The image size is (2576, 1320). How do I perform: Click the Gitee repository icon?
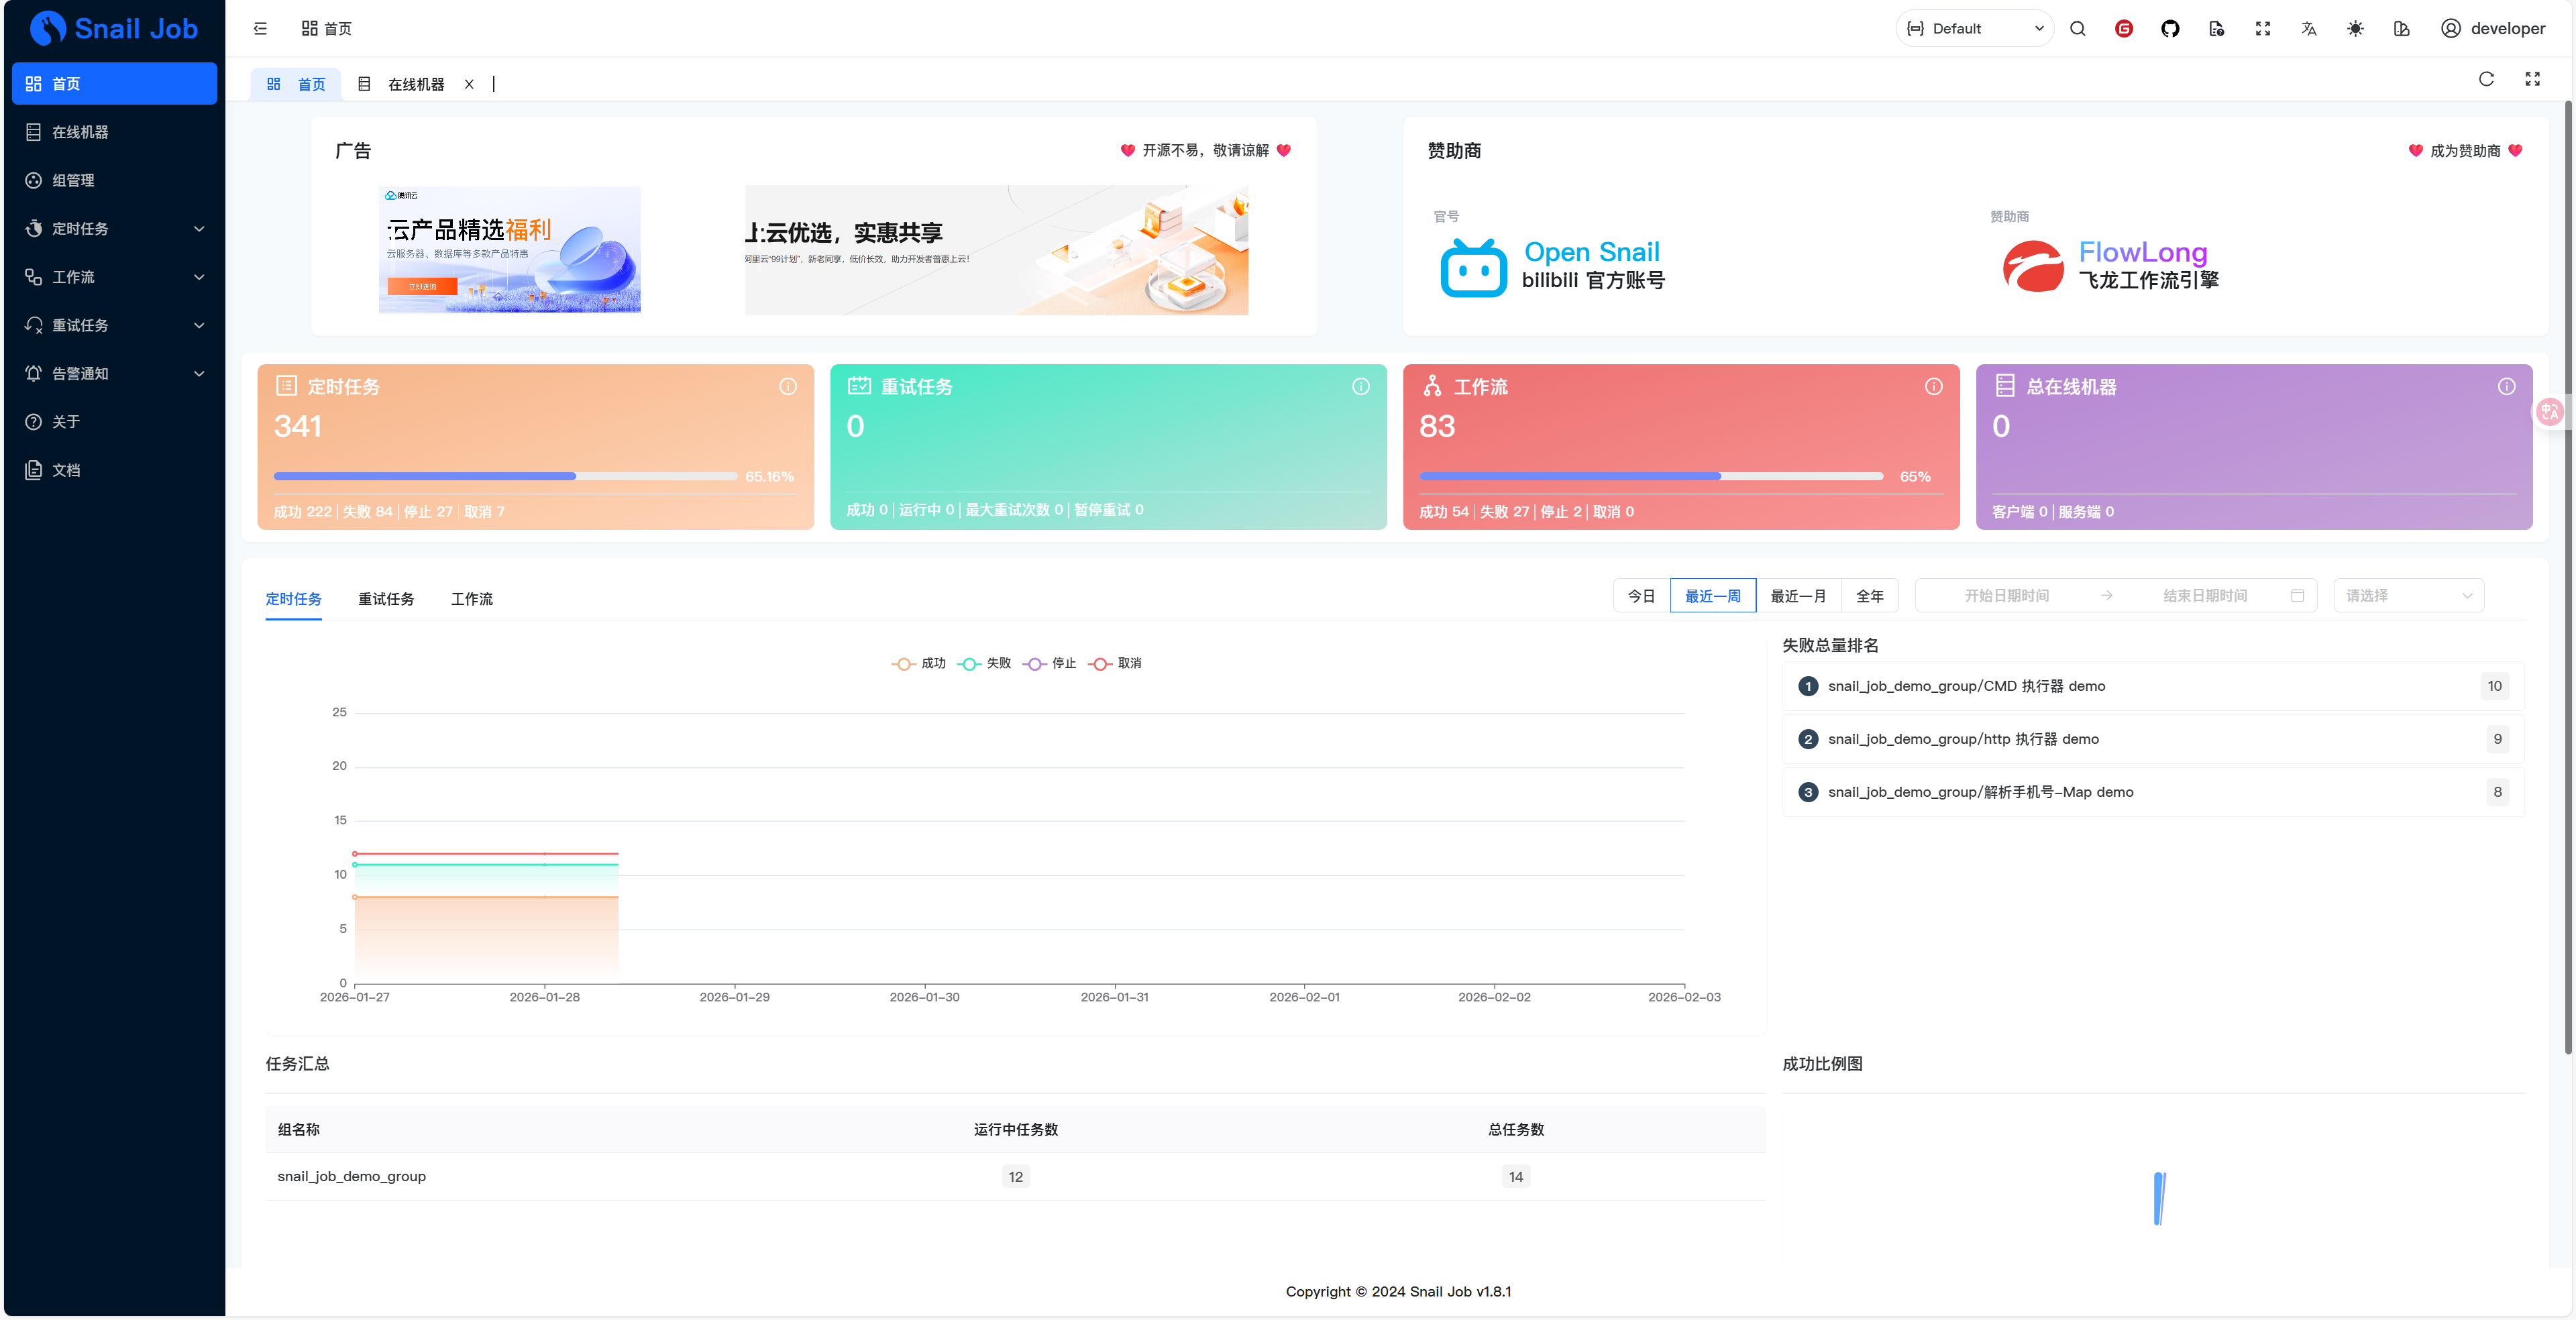tap(2124, 28)
